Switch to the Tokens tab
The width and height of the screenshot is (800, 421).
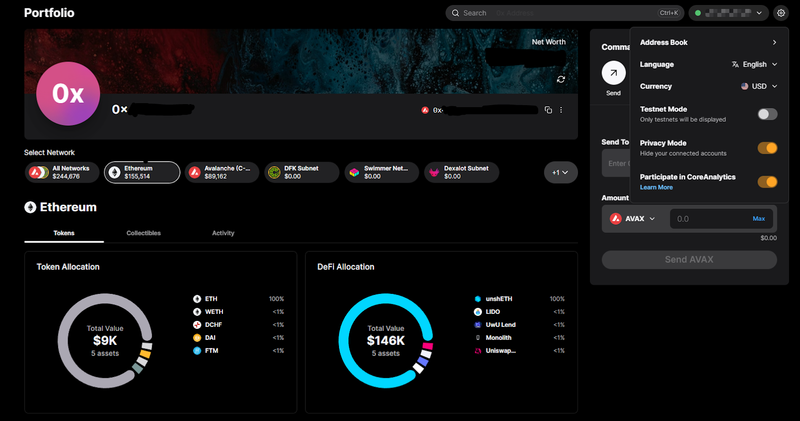64,233
